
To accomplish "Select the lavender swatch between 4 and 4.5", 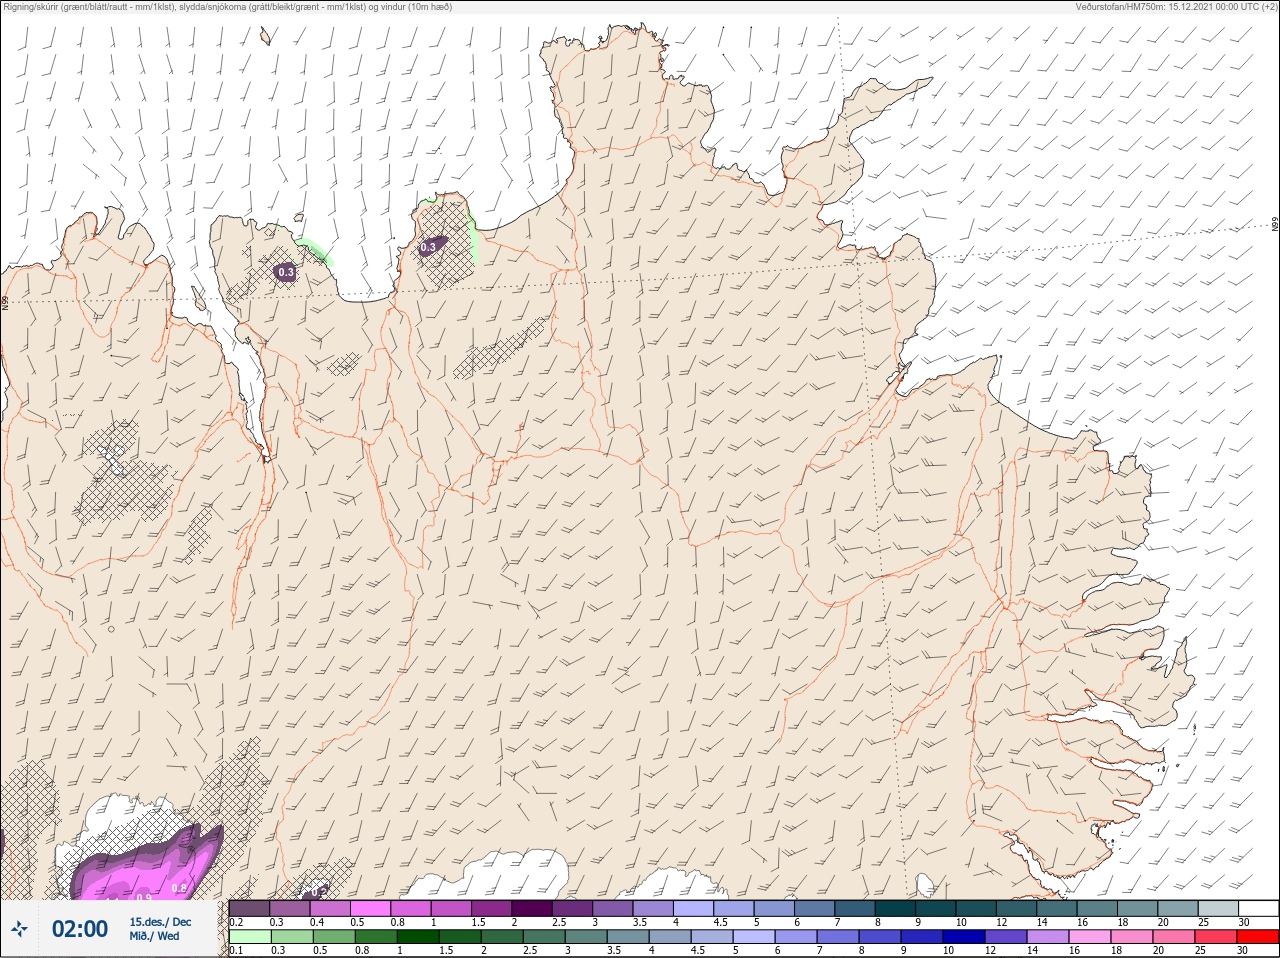I will coord(694,908).
